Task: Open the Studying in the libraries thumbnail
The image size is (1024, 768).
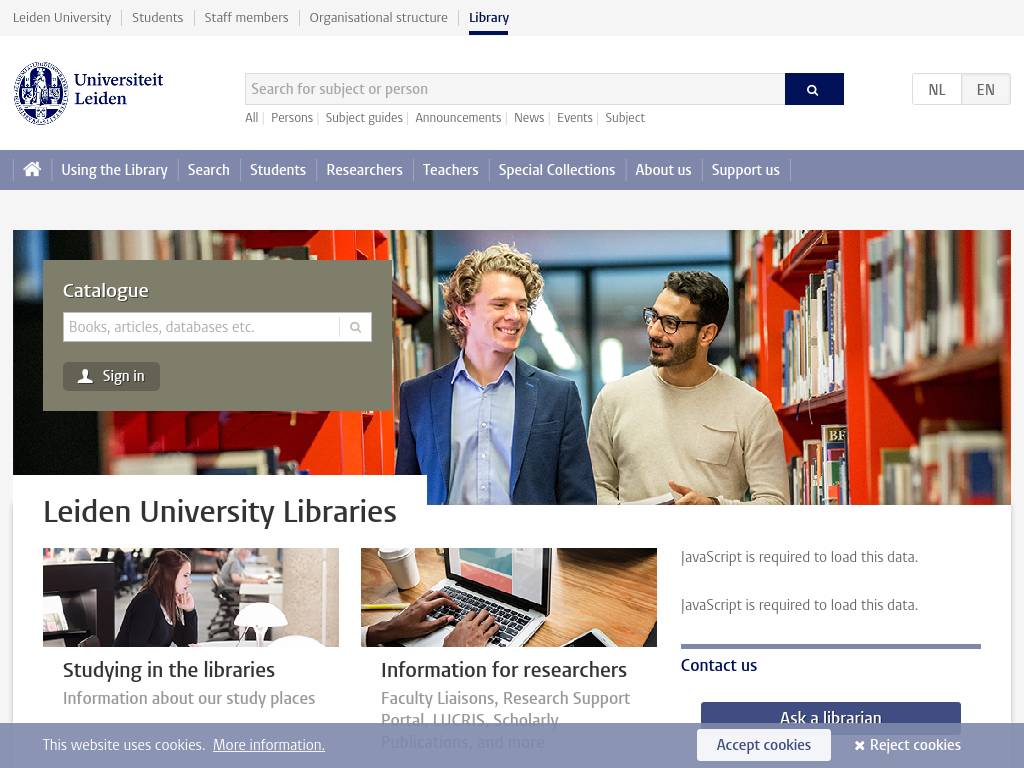Action: [x=191, y=597]
